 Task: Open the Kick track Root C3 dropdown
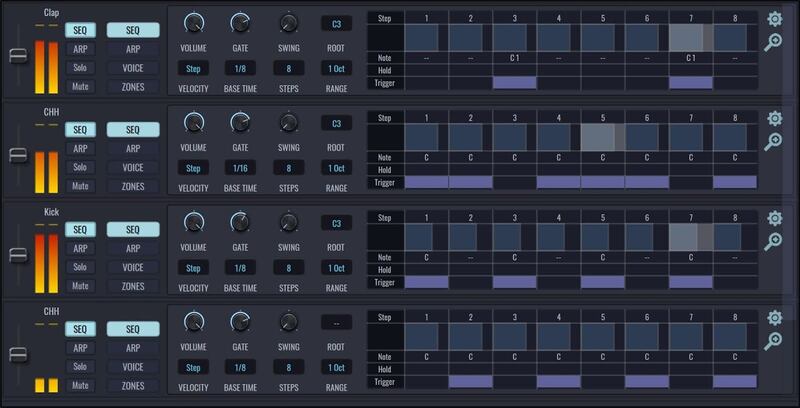(336, 223)
